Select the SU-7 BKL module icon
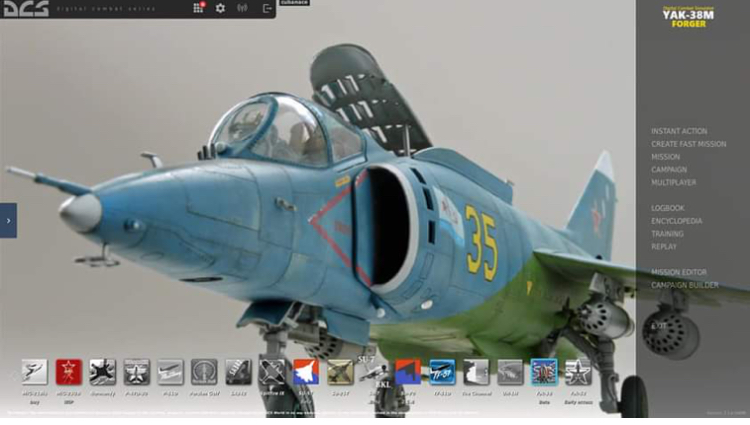Viewport: 750px width, 425px height. 374,372
